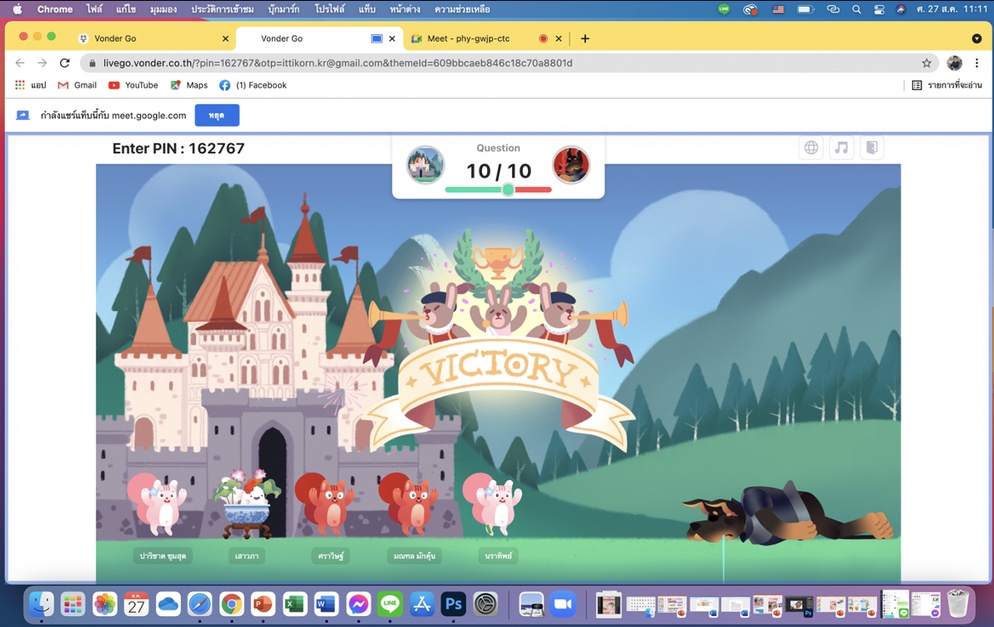This screenshot has width=994, height=627.
Task: Click the blue stop sharing button
Action: [217, 115]
